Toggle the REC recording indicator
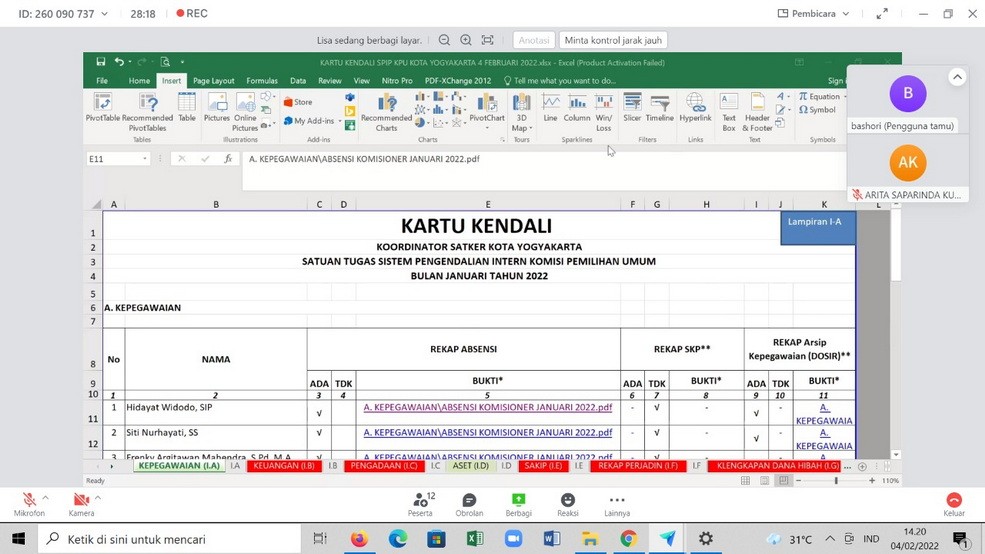The height and width of the screenshot is (554, 985). coord(191,14)
